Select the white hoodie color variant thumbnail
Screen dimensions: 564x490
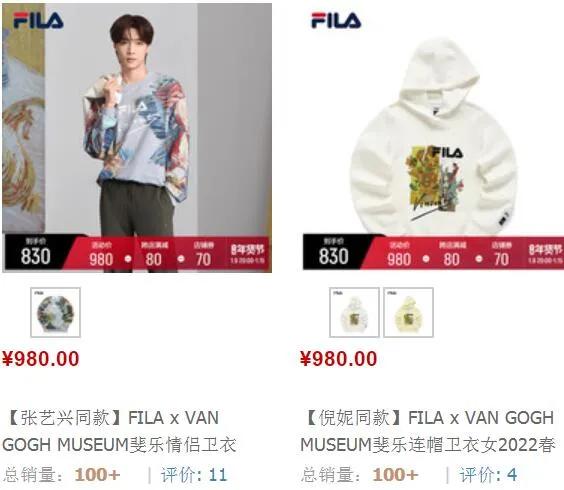[x=354, y=312]
